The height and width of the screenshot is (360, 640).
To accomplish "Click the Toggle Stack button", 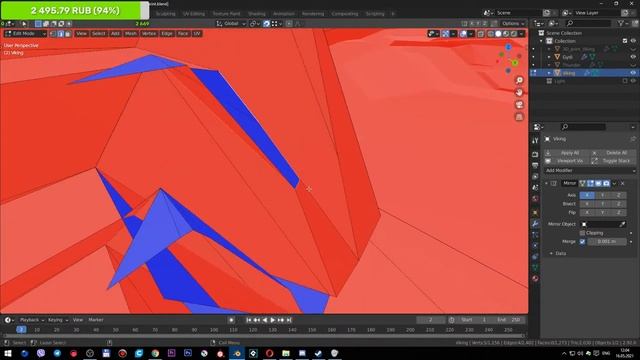I will [x=613, y=161].
